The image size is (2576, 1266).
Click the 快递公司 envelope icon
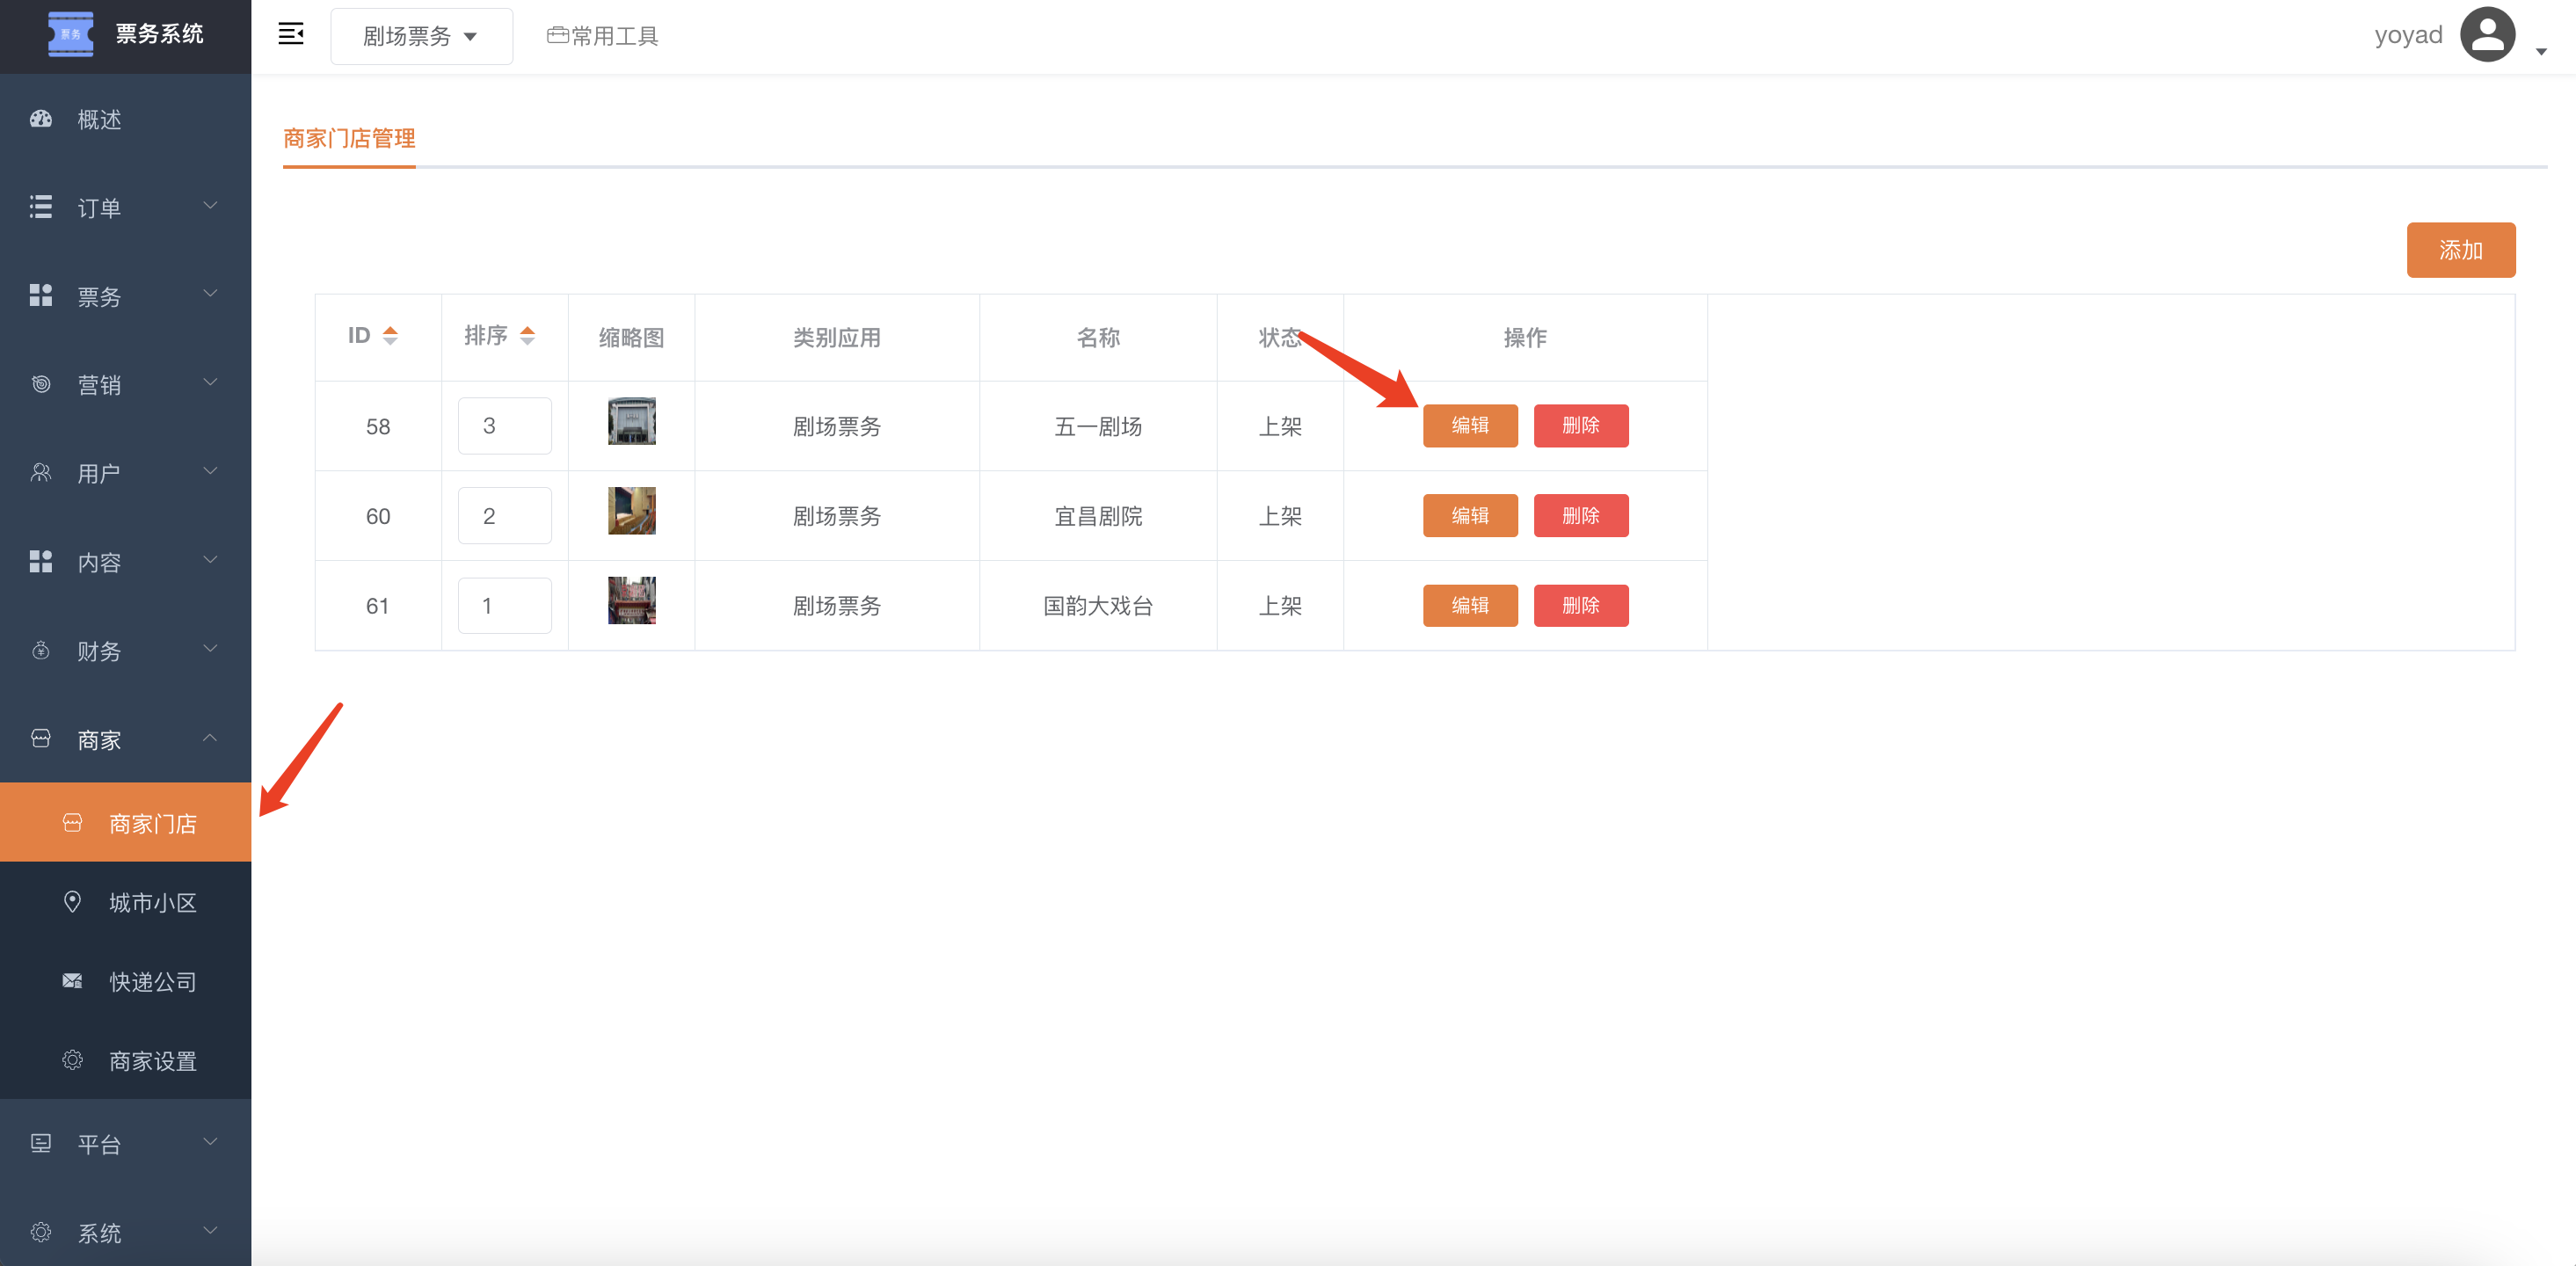point(72,980)
